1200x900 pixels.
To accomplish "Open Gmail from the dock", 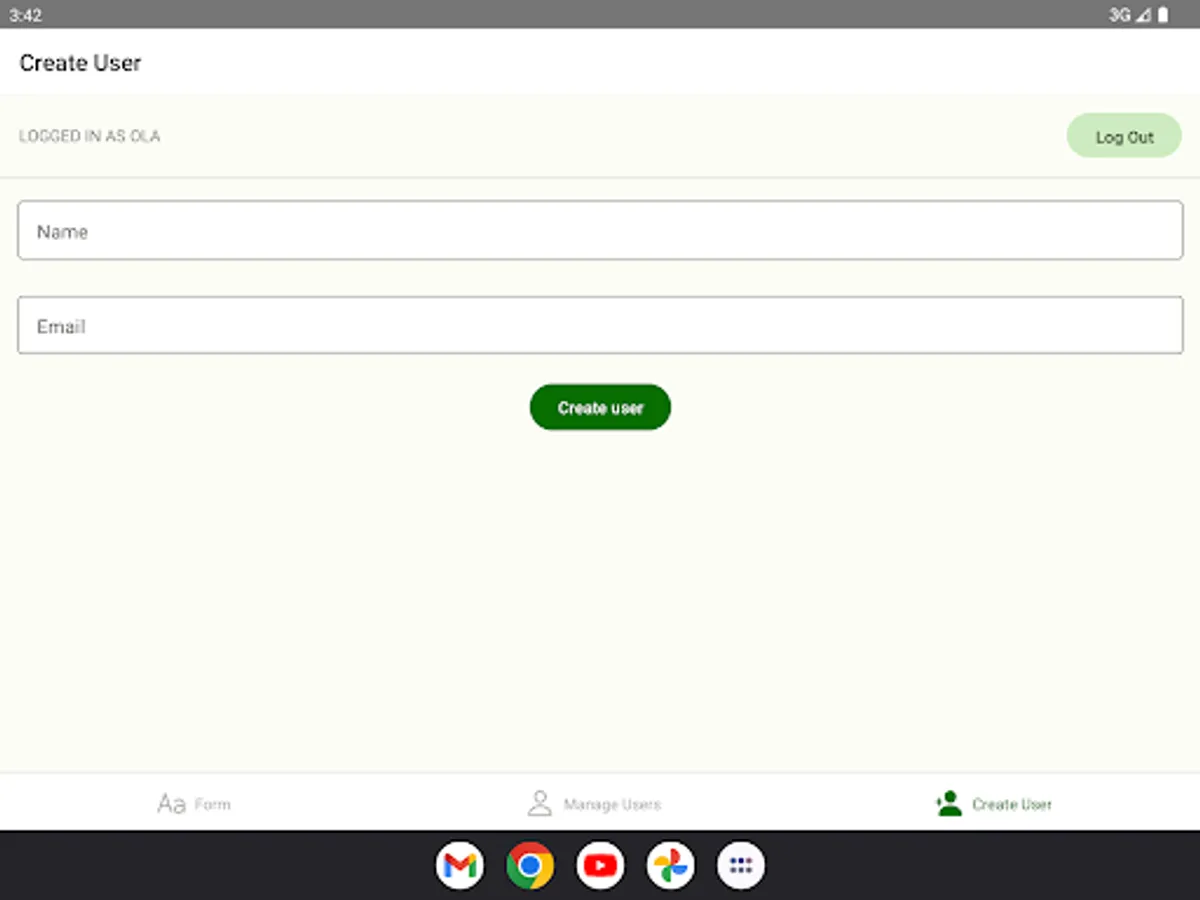I will 460,865.
